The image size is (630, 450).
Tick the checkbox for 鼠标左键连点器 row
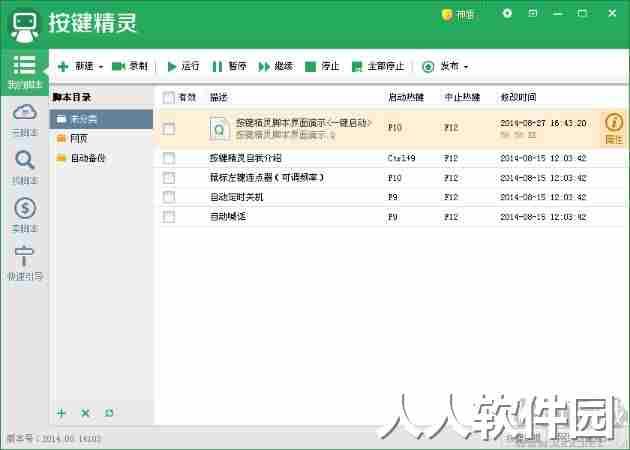pyautogui.click(x=169, y=178)
